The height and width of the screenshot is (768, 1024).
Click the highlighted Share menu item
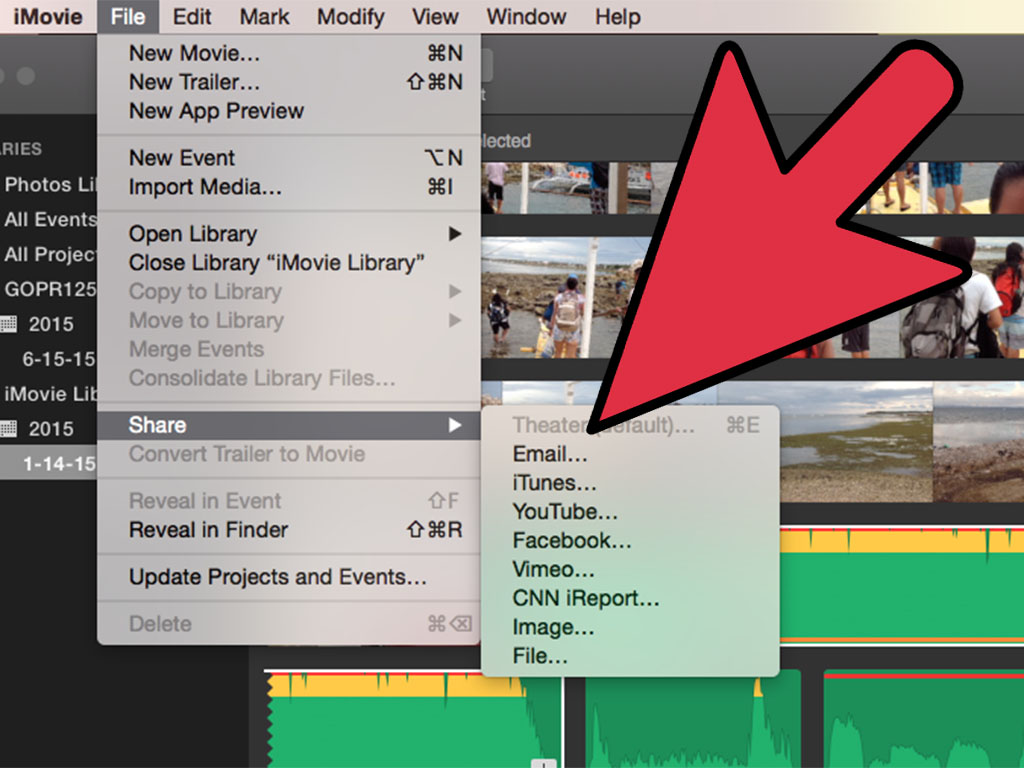tap(289, 425)
